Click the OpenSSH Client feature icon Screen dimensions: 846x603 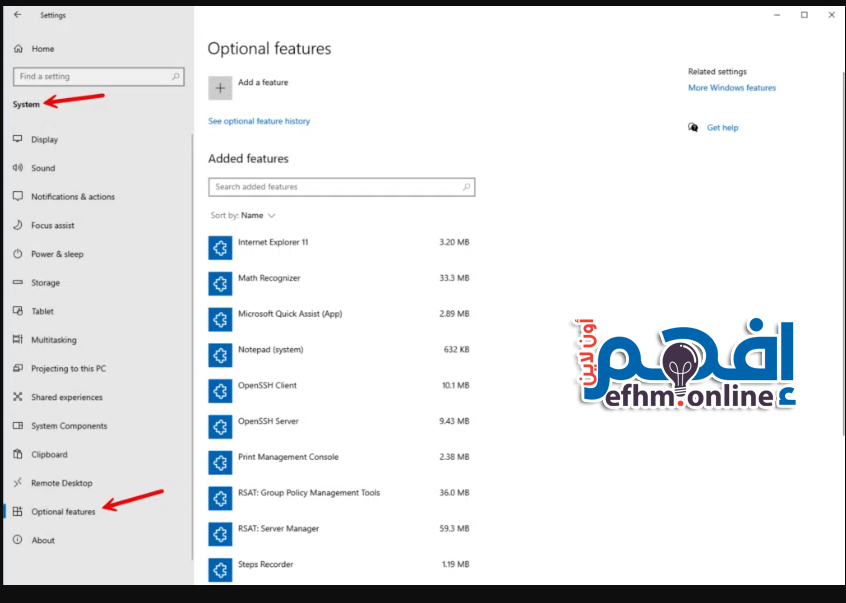click(220, 391)
